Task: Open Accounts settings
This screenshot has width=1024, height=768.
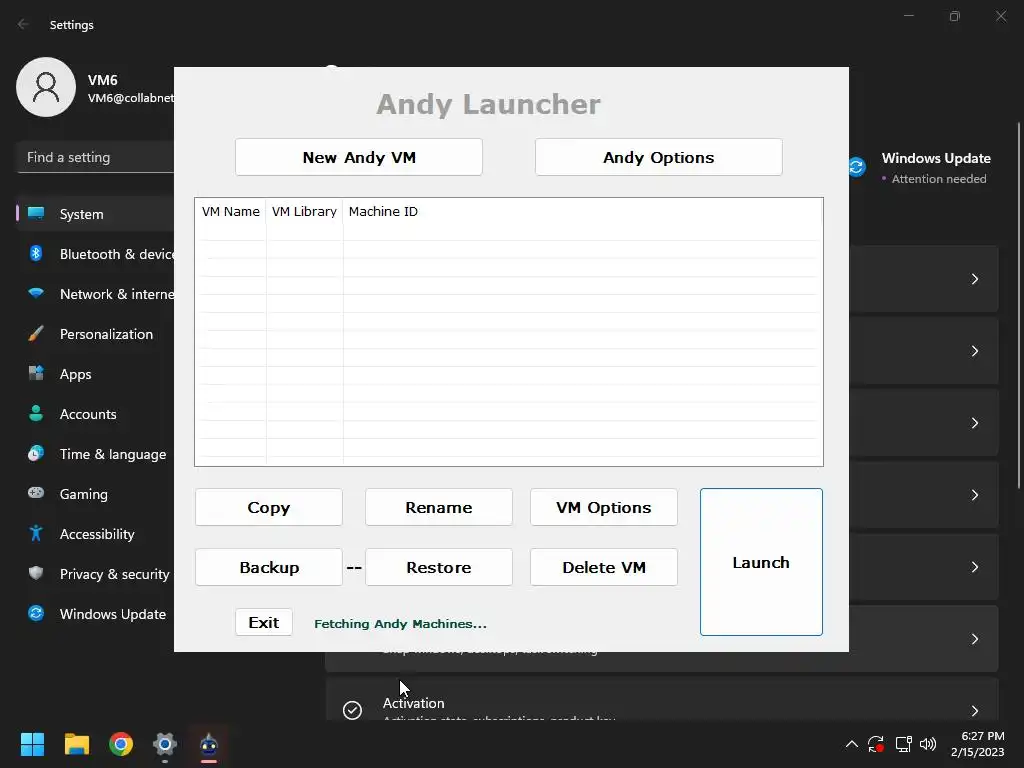Action: 95,414
